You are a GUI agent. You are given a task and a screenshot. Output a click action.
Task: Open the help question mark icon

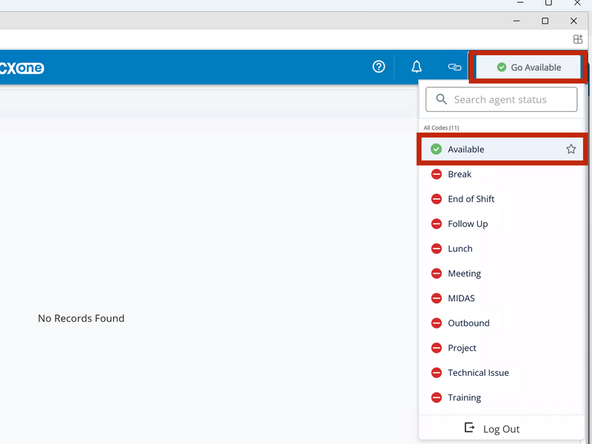379,67
